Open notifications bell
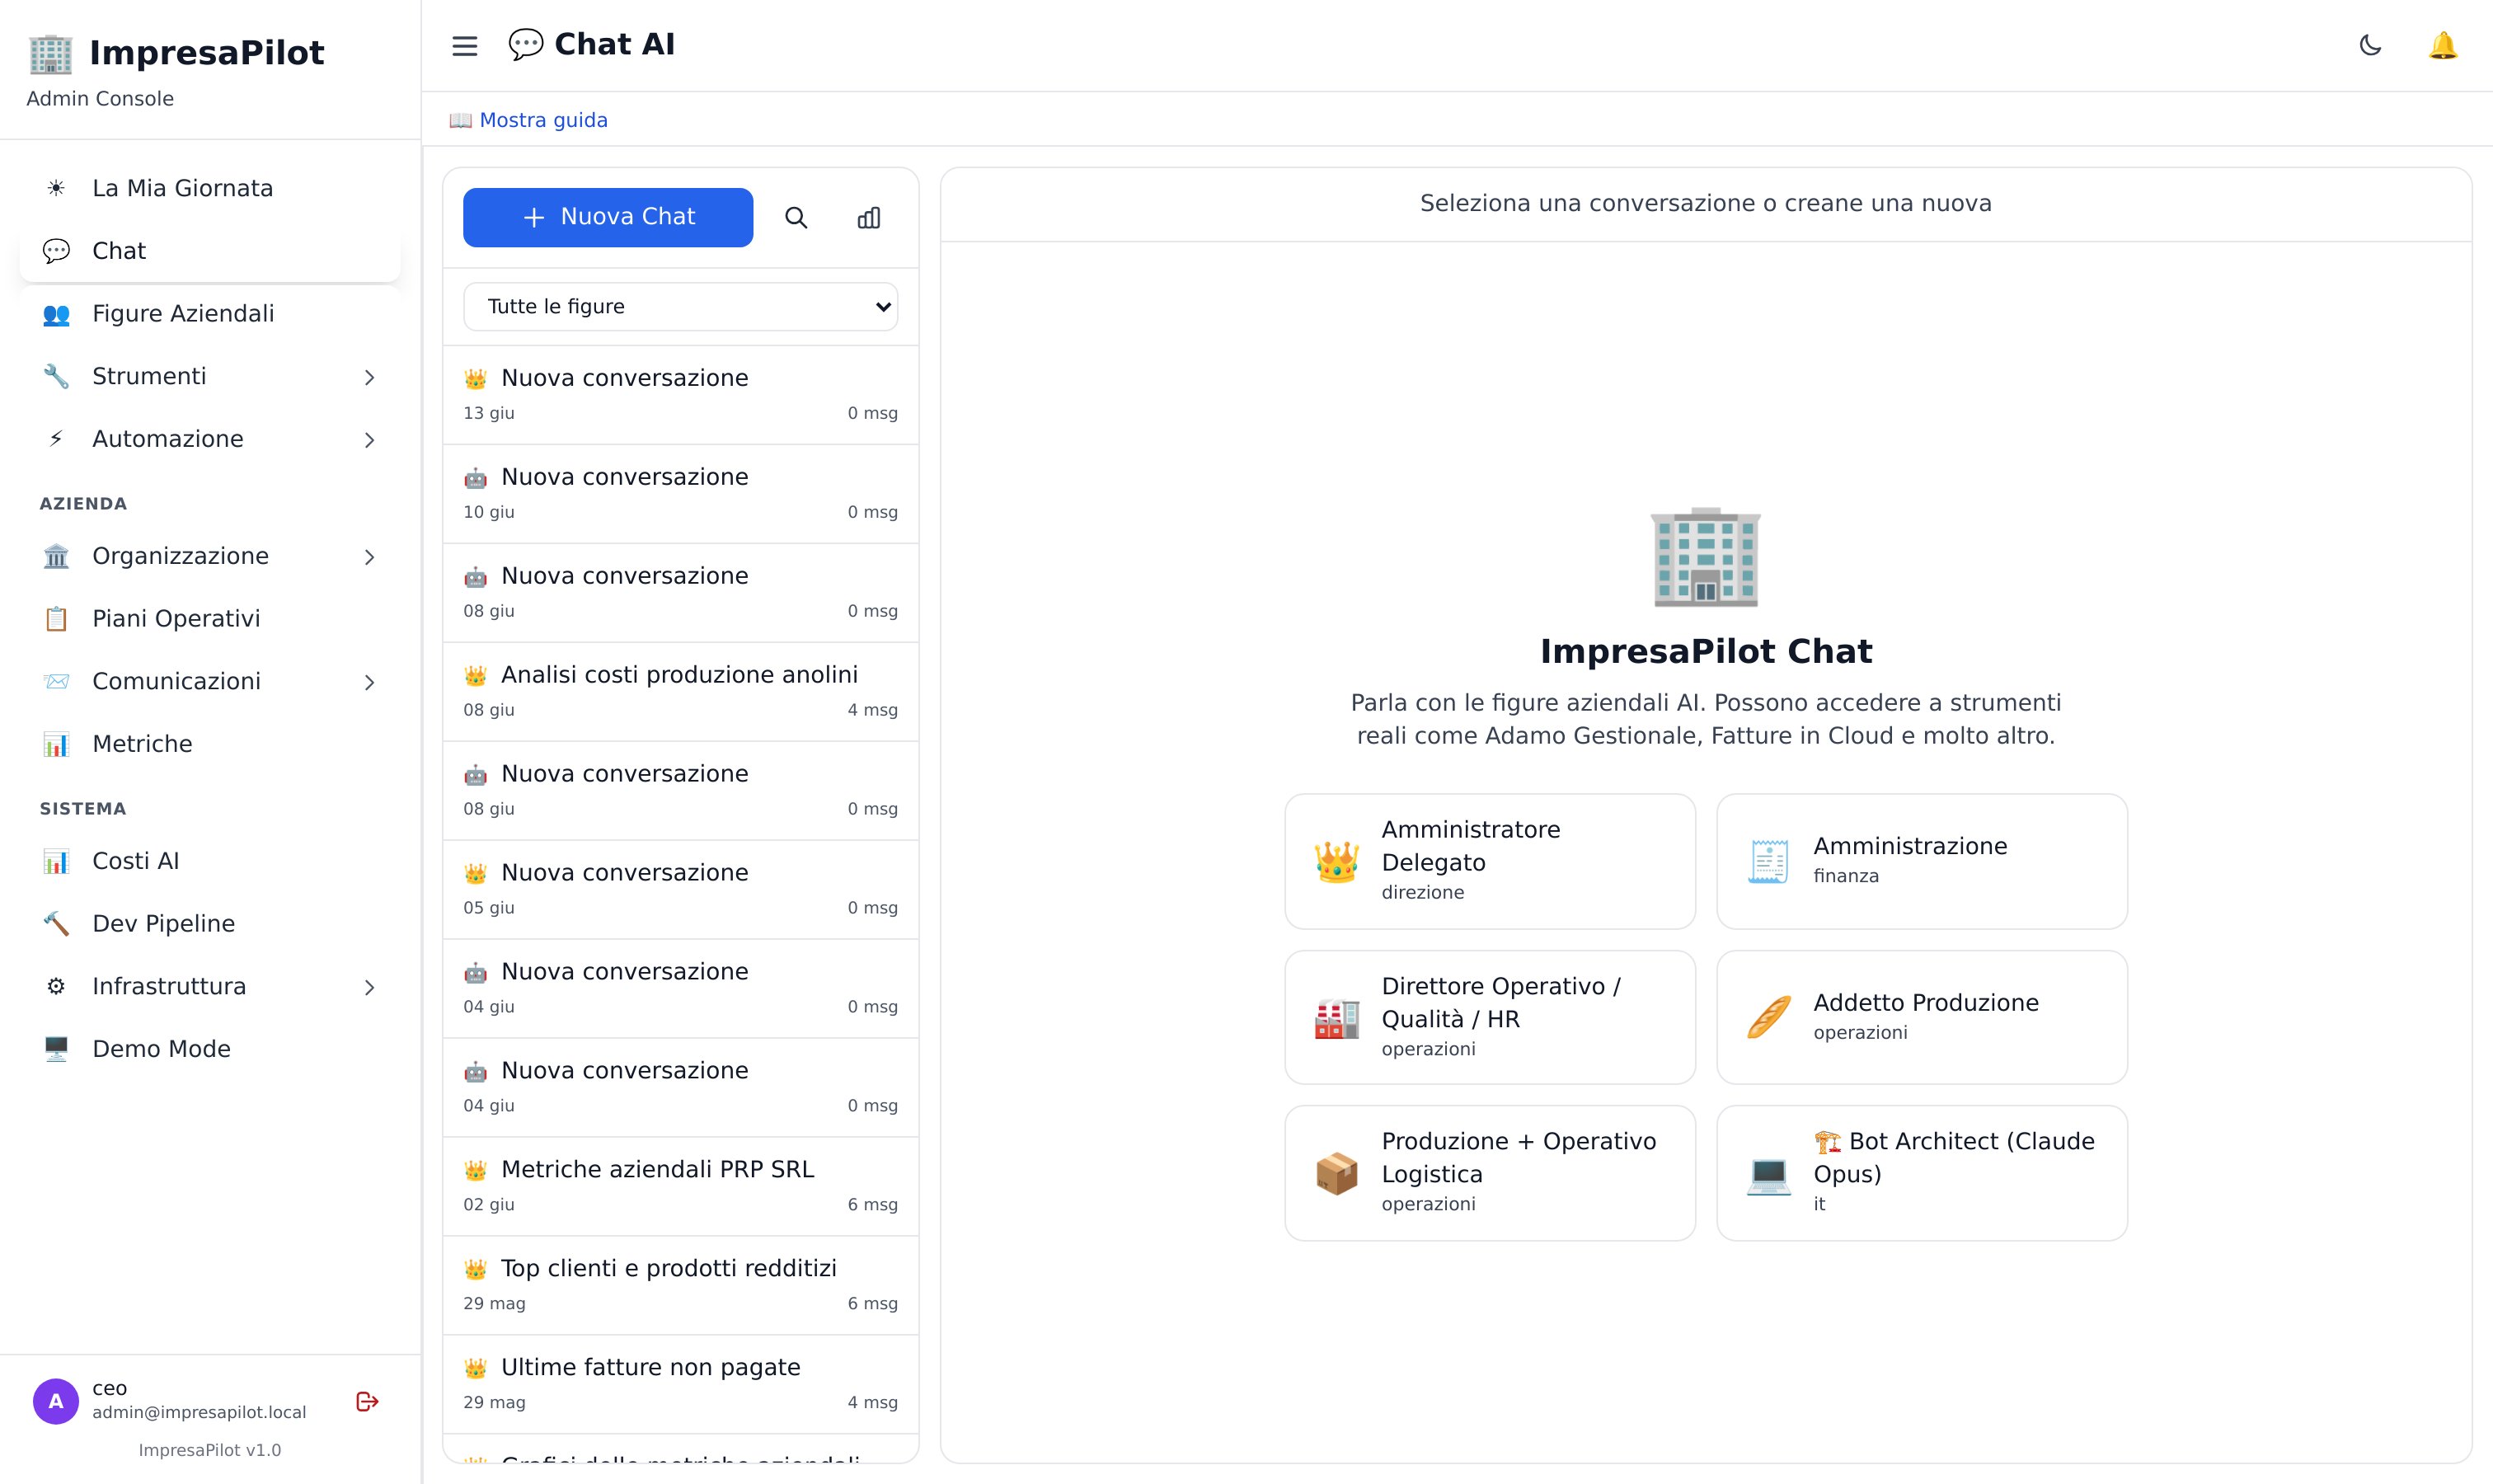 point(2442,46)
